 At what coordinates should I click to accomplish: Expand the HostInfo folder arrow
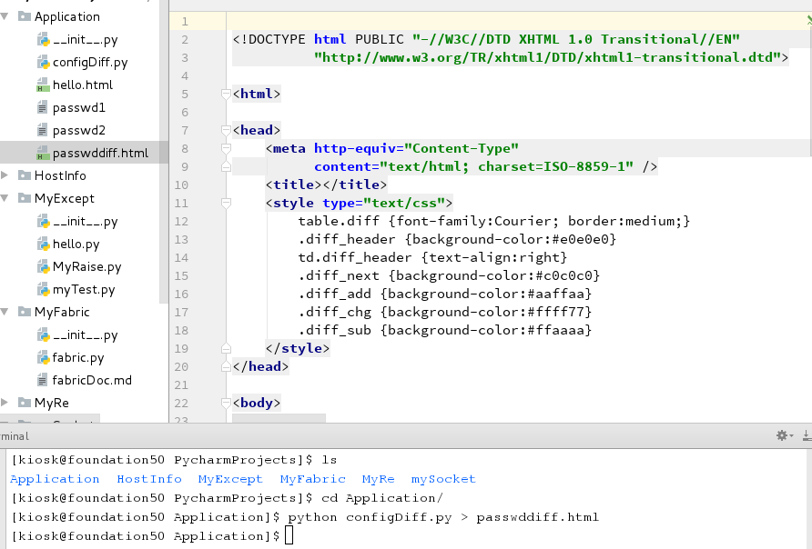pyautogui.click(x=5, y=175)
